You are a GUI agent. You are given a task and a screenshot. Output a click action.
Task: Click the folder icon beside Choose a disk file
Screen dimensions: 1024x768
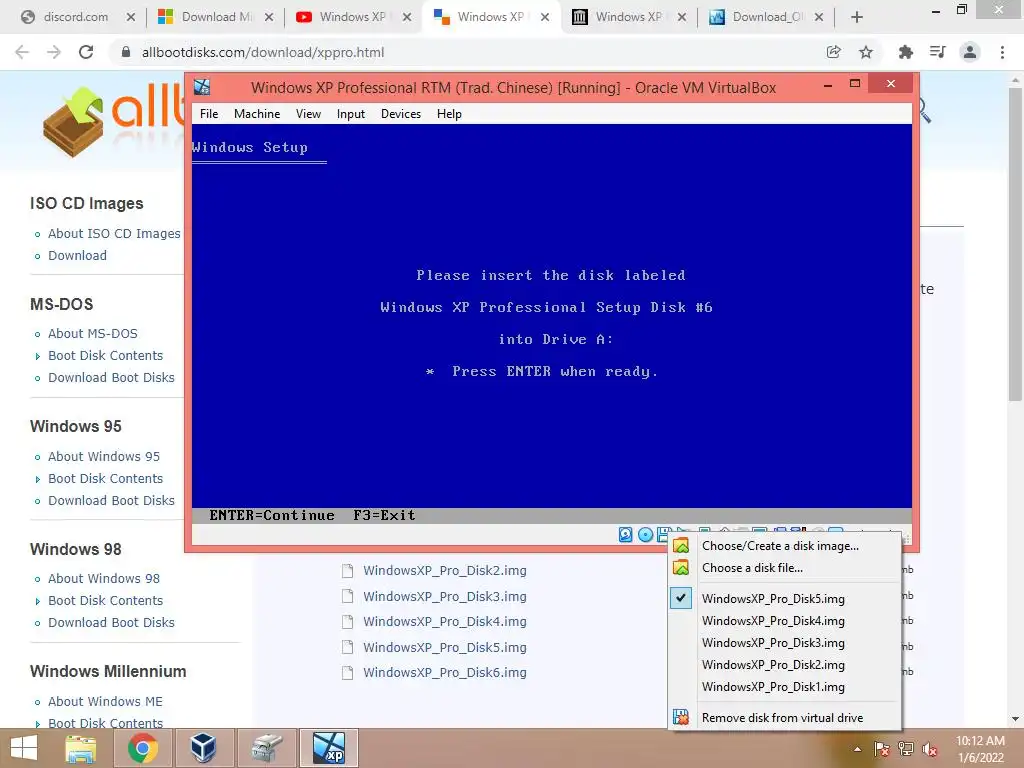pyautogui.click(x=681, y=568)
